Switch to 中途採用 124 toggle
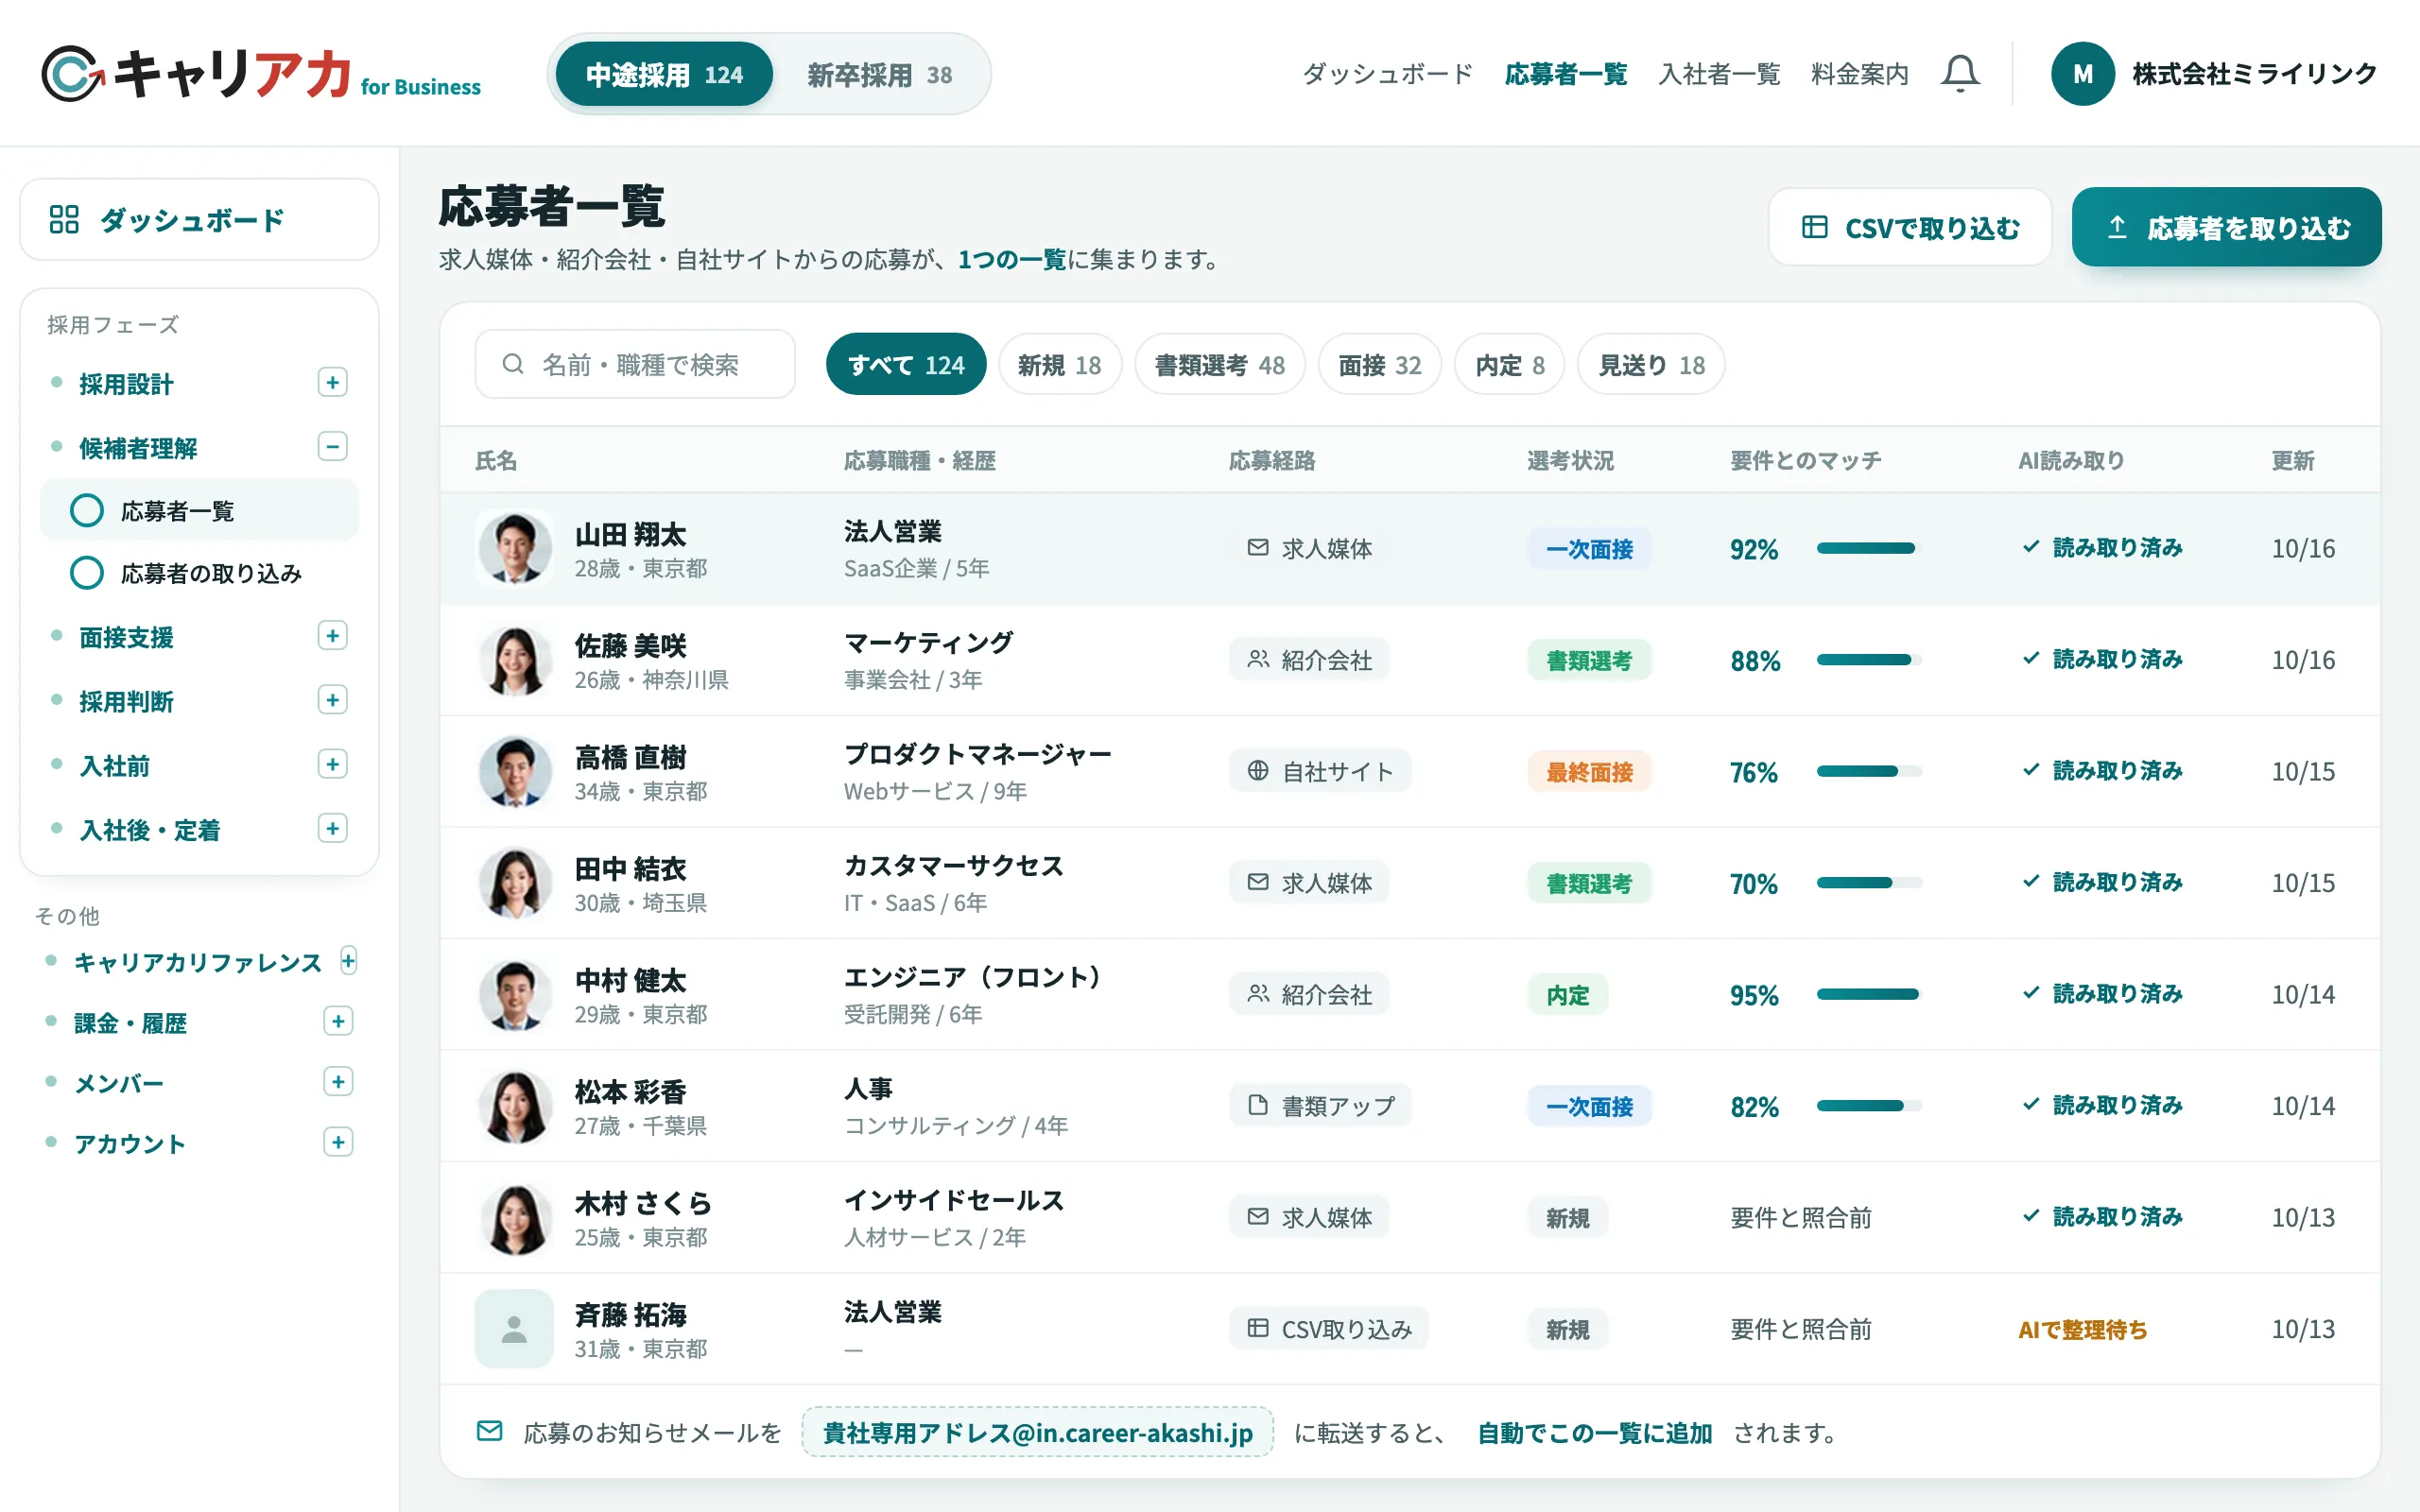This screenshot has height=1512, width=2420. pyautogui.click(x=664, y=74)
